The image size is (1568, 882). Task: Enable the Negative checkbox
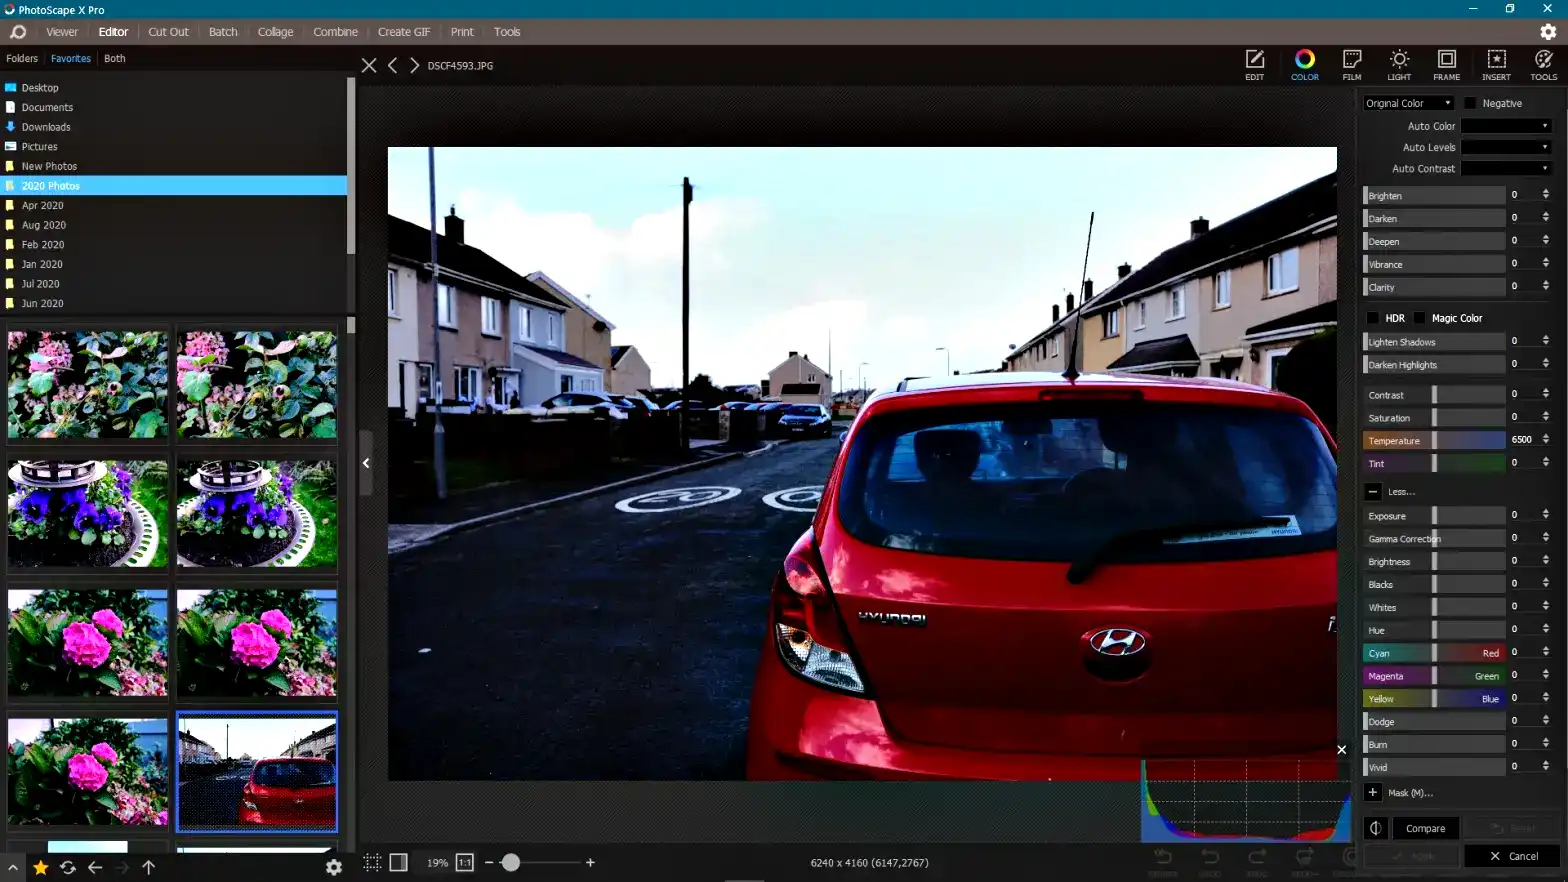1470,103
